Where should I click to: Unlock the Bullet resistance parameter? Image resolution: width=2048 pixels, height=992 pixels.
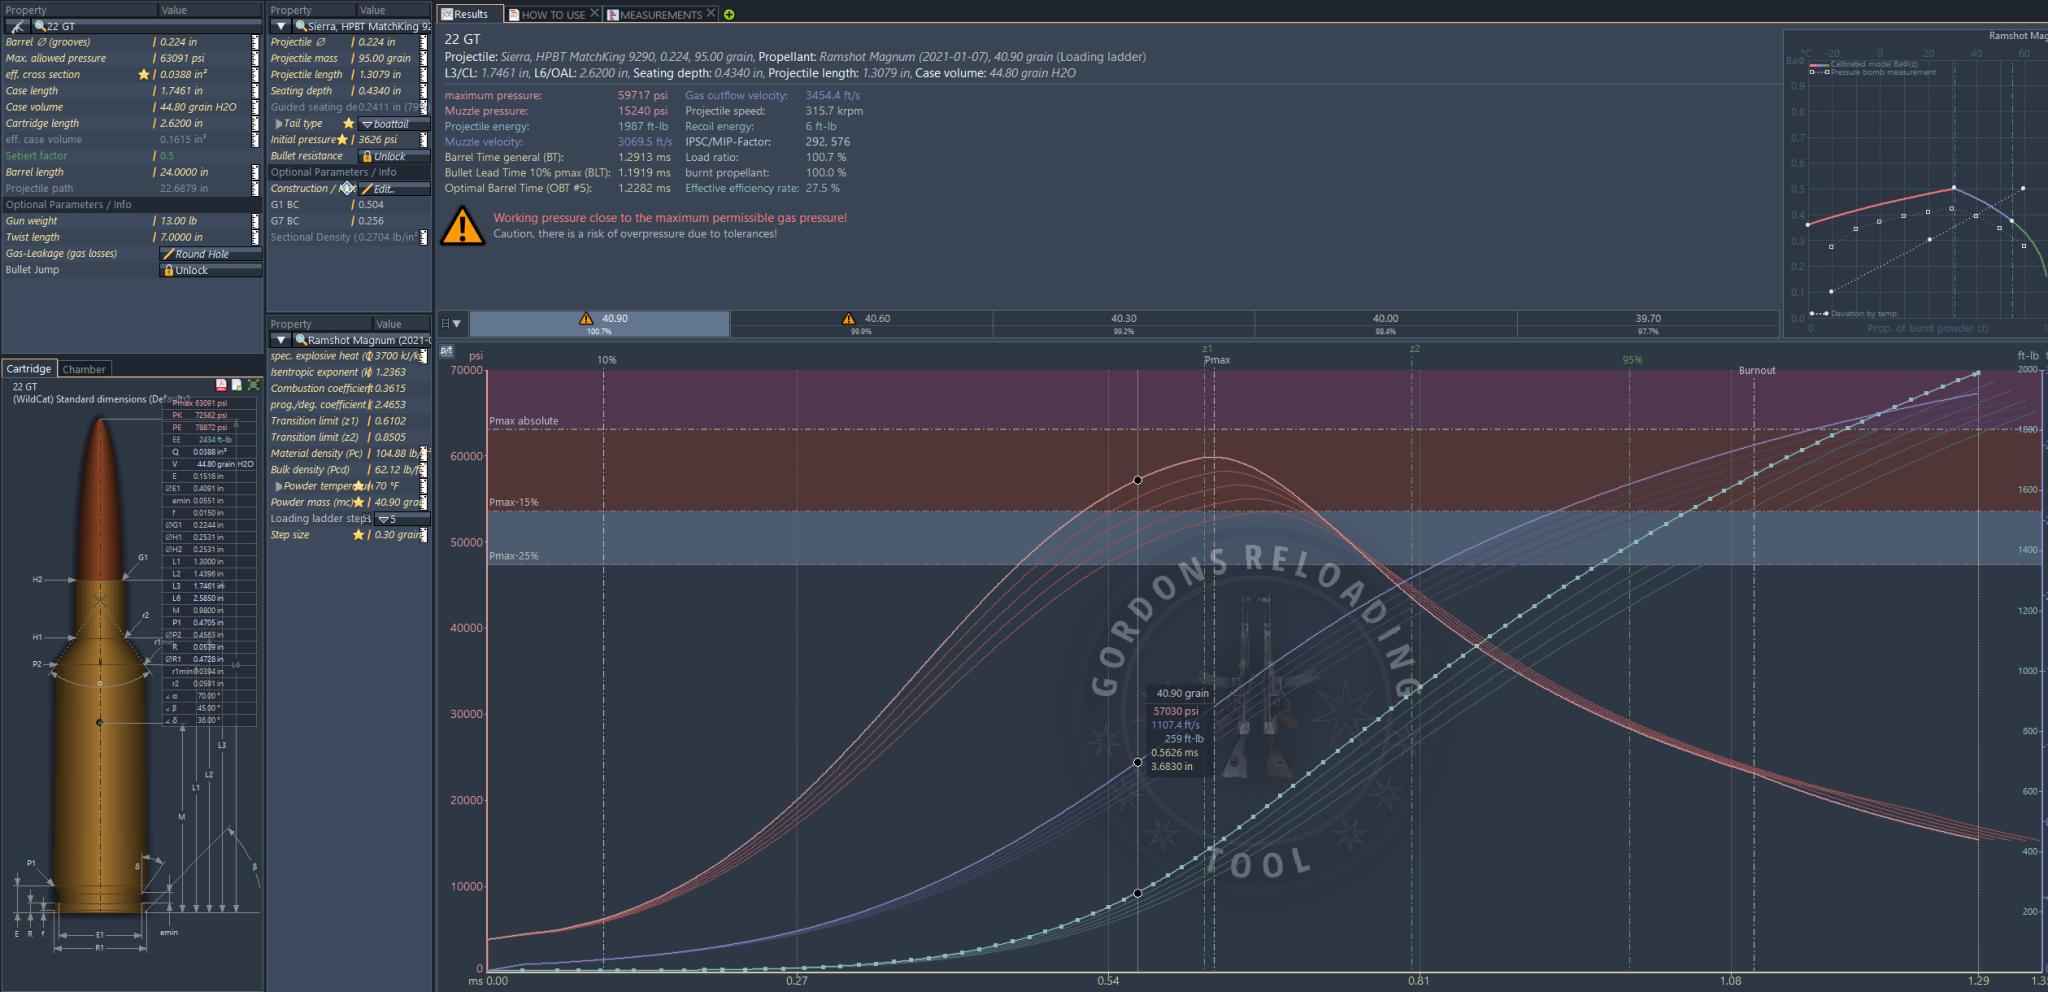coord(394,156)
